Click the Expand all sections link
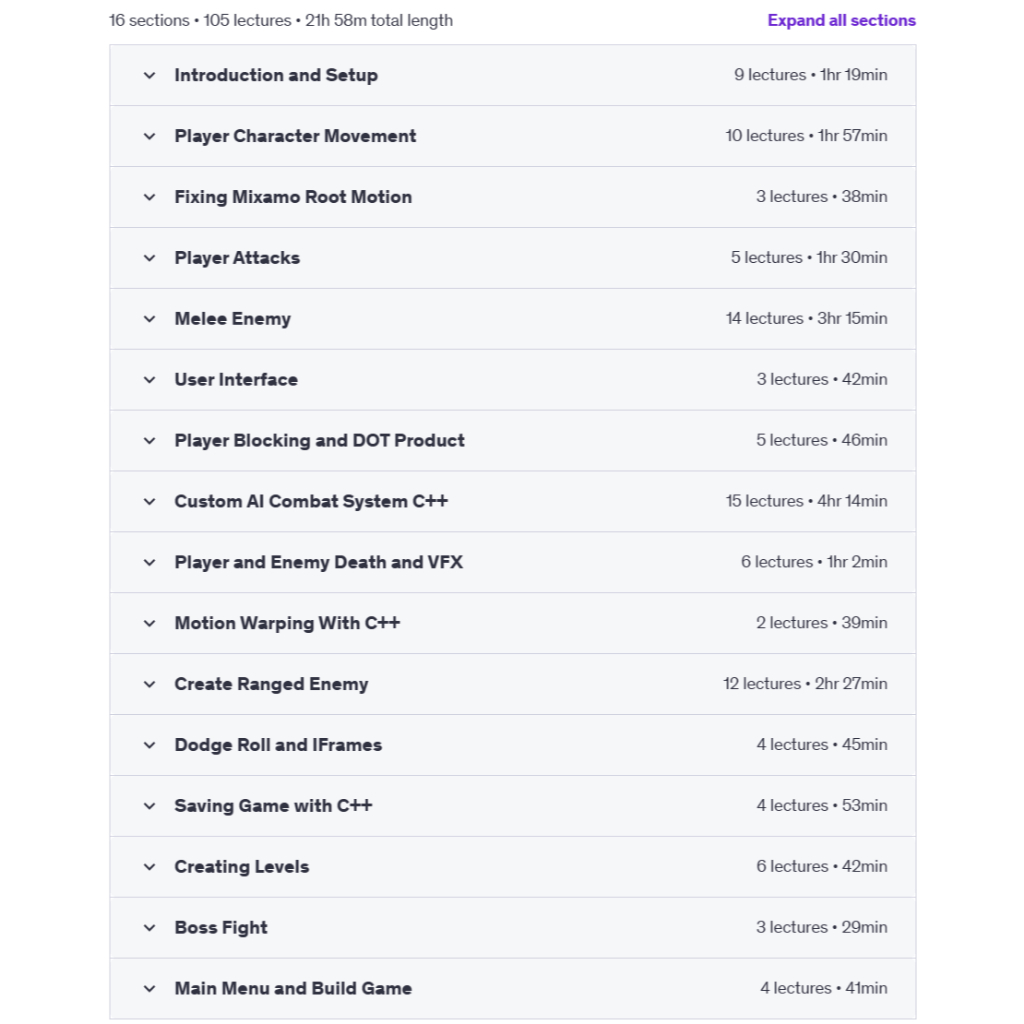Viewport: 1024px width, 1024px height. tap(841, 20)
